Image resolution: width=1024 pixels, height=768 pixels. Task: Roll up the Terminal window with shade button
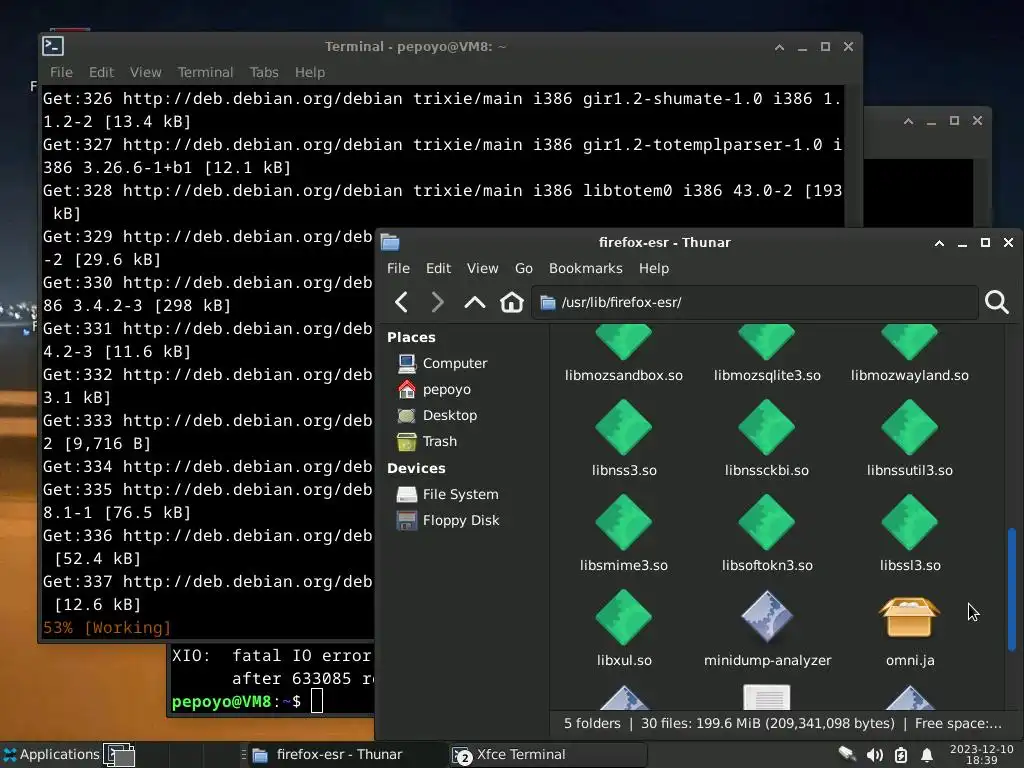[779, 47]
